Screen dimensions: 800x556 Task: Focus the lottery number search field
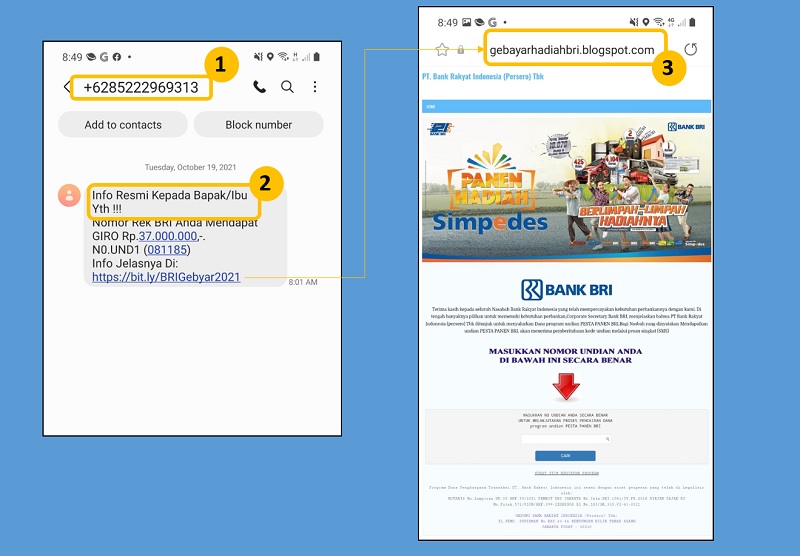pos(566,439)
